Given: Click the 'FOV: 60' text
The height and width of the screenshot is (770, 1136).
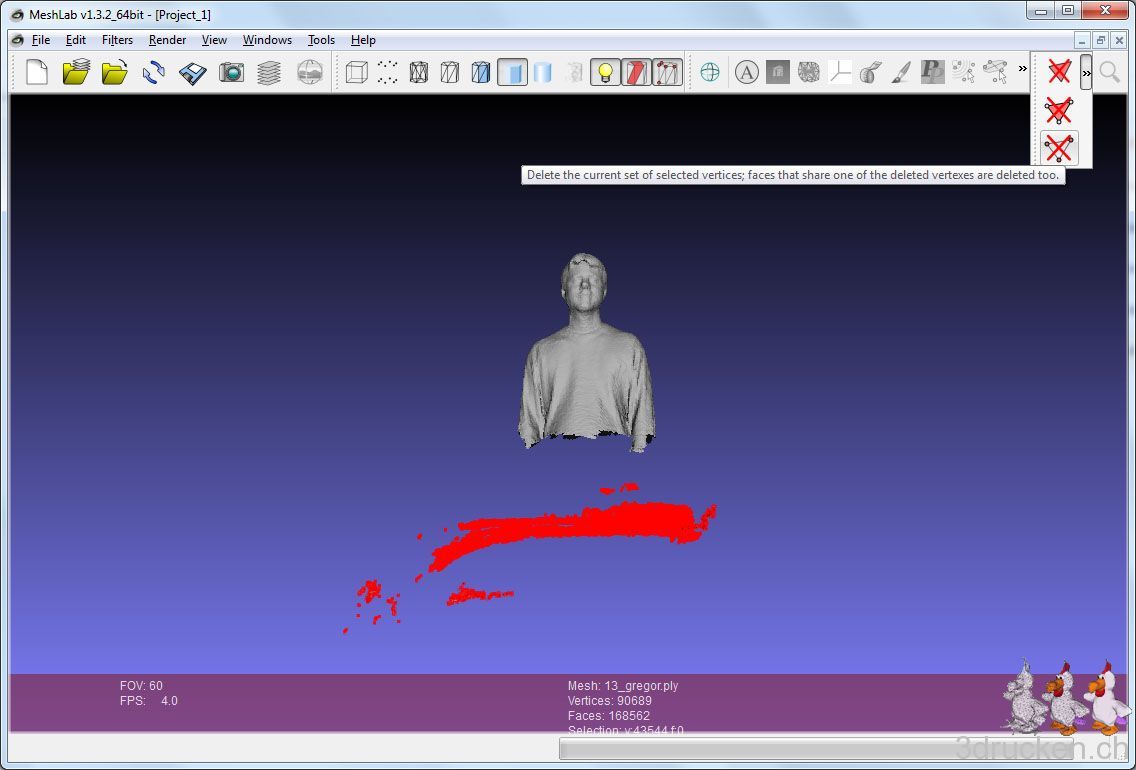Looking at the screenshot, I should pos(141,685).
